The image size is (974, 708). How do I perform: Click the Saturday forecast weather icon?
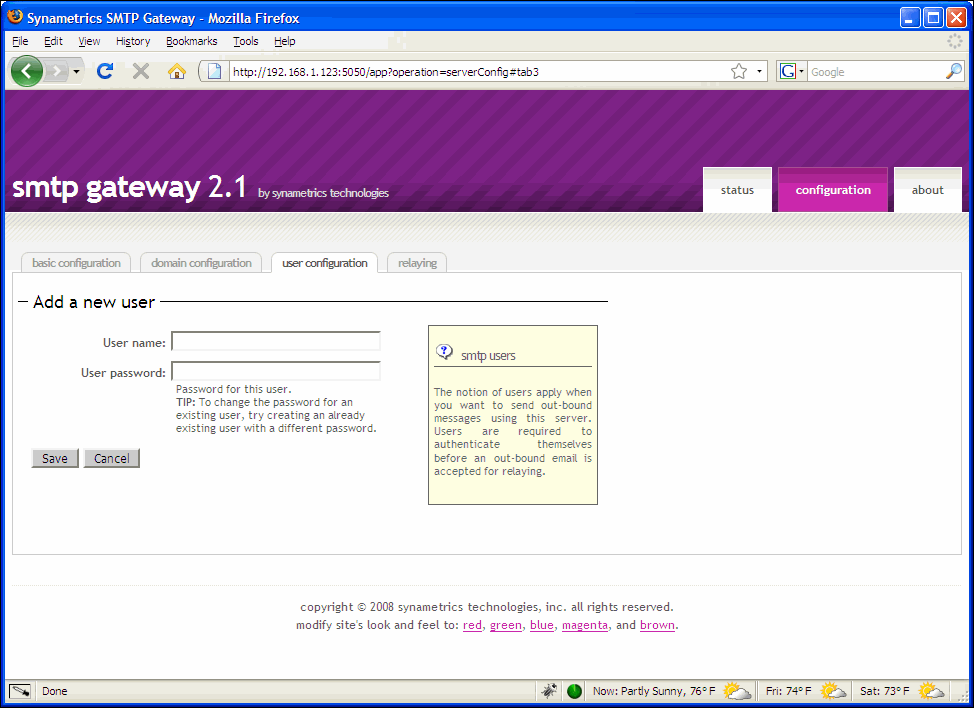(931, 691)
